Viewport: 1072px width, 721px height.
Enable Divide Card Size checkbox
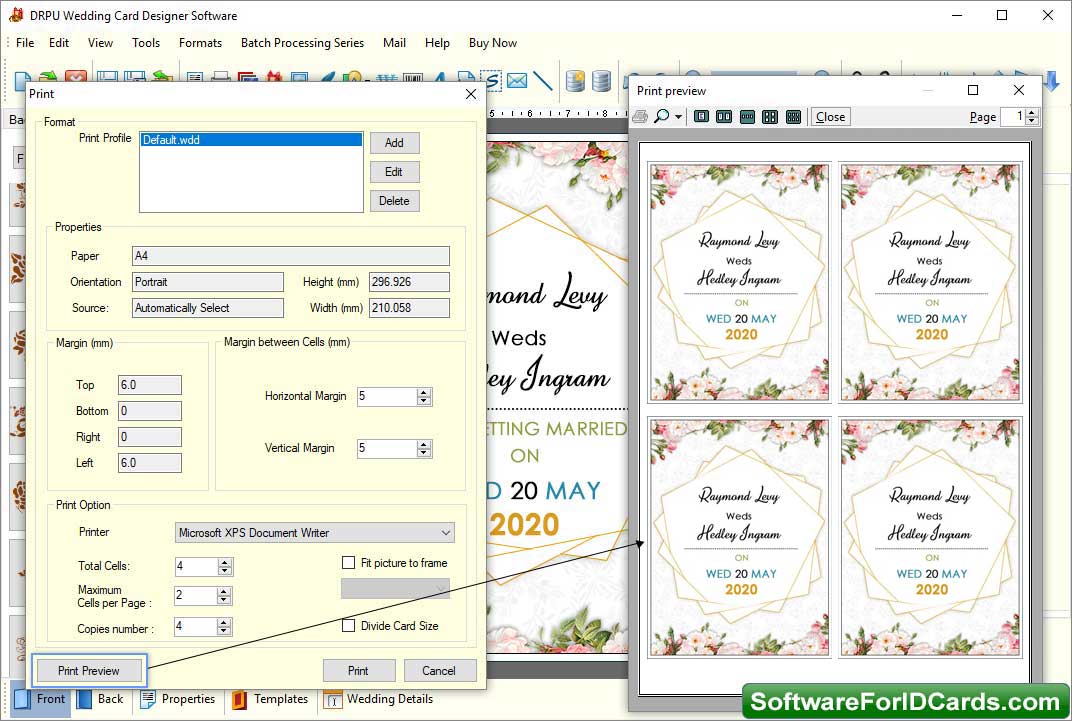[348, 625]
